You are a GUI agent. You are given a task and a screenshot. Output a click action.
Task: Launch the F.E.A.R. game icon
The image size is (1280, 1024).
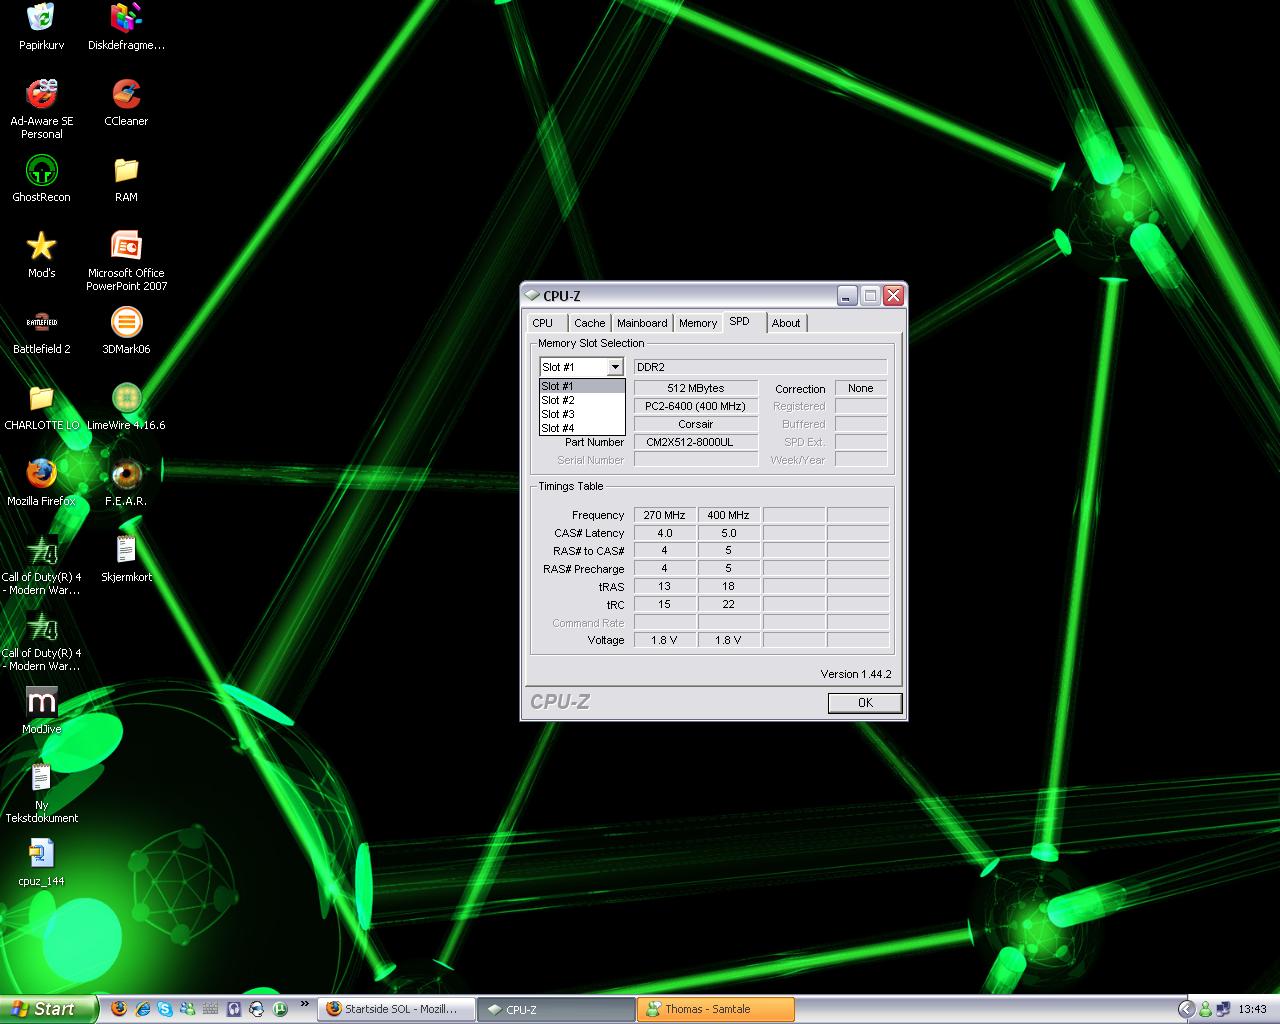pos(126,483)
